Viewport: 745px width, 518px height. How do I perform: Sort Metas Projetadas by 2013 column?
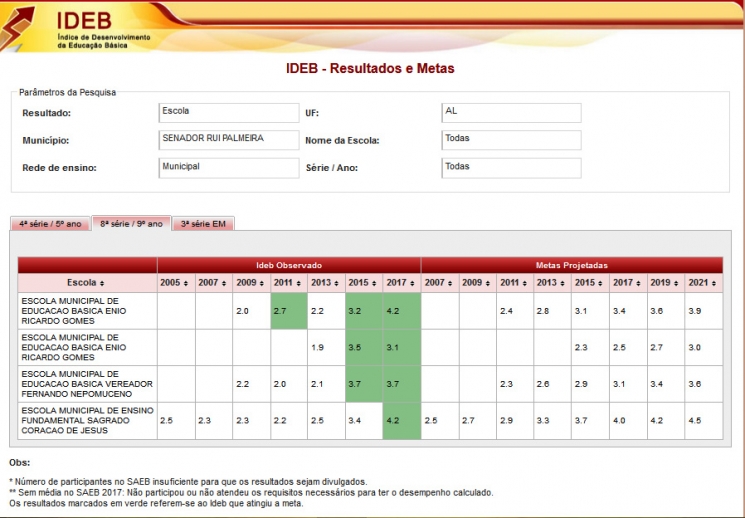tap(553, 283)
